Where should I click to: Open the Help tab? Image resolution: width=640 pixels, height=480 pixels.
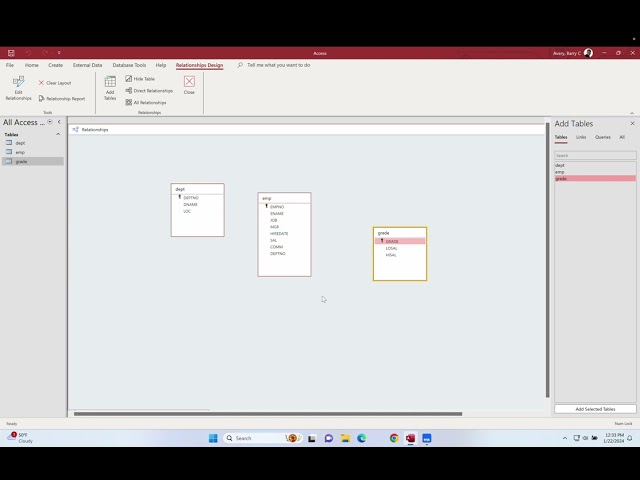point(161,65)
